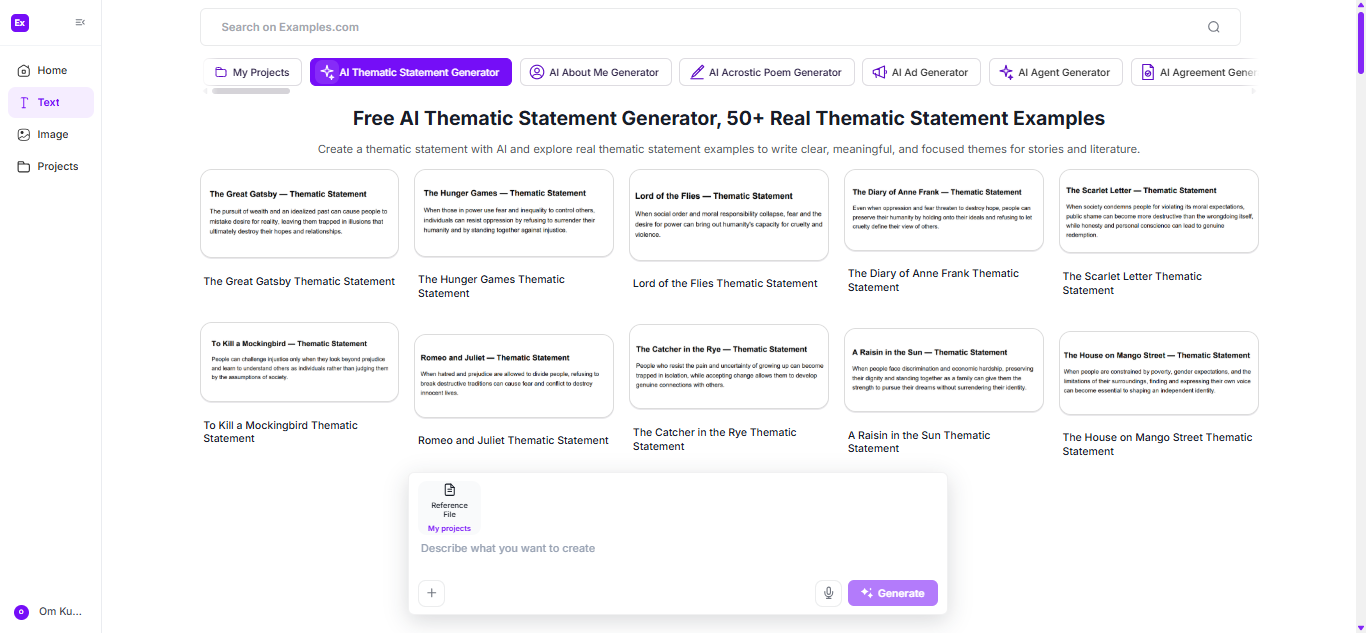Open the AI About Me Generator tab
1366x633 pixels.
pyautogui.click(x=595, y=72)
